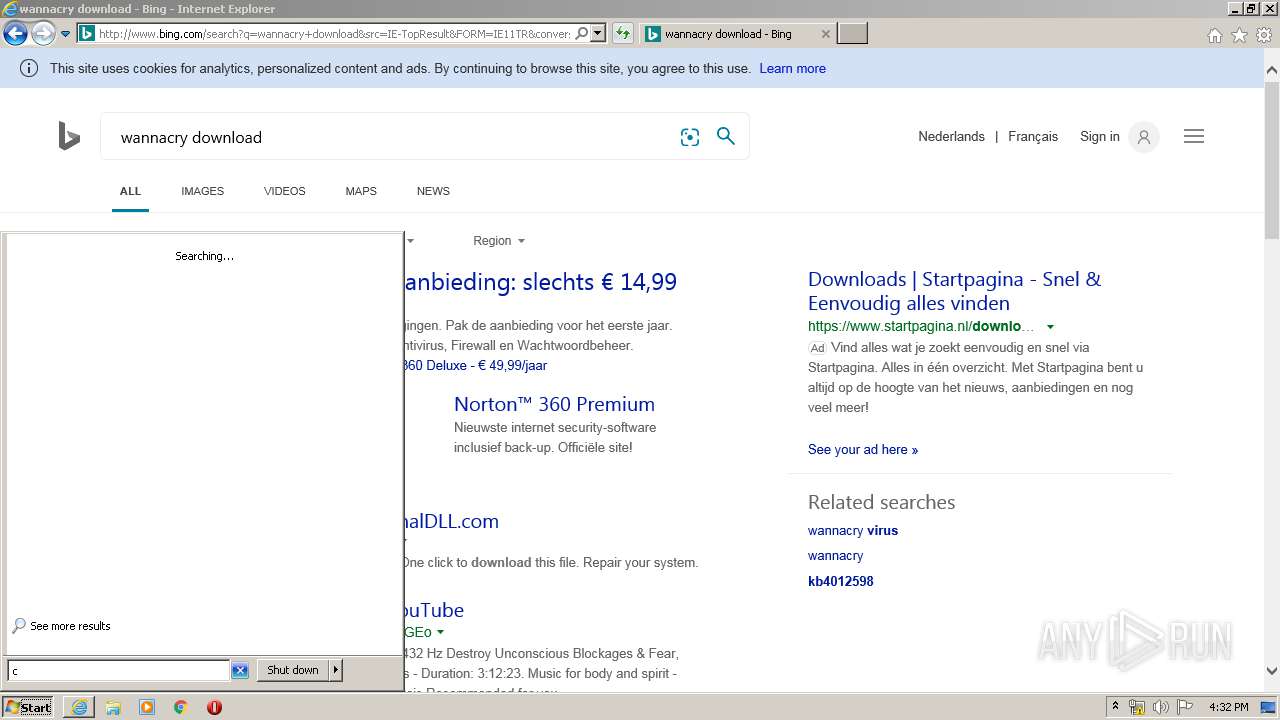Click page scrollbar up arrow
Viewport: 1280px width, 720px height.
1272,70
